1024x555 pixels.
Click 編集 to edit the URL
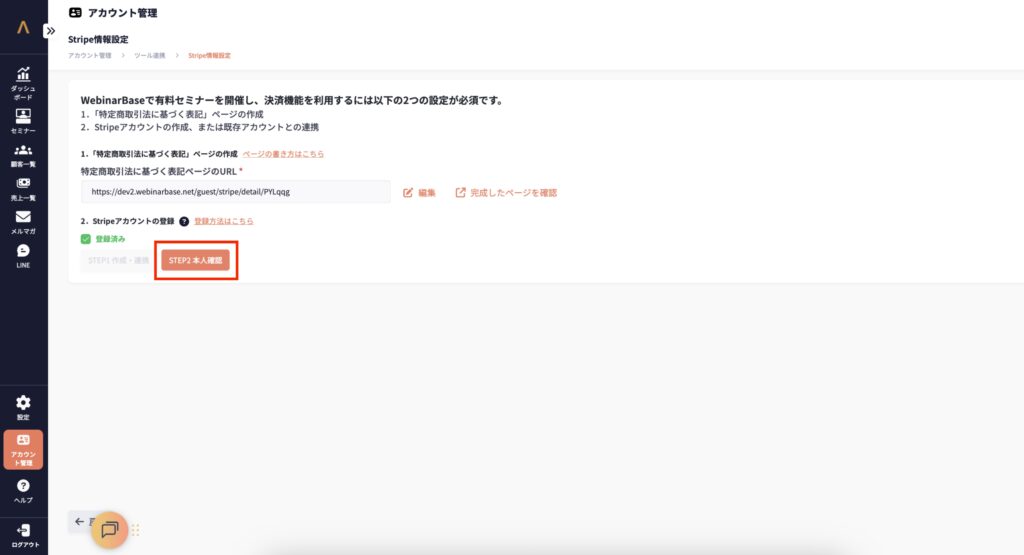[420, 192]
